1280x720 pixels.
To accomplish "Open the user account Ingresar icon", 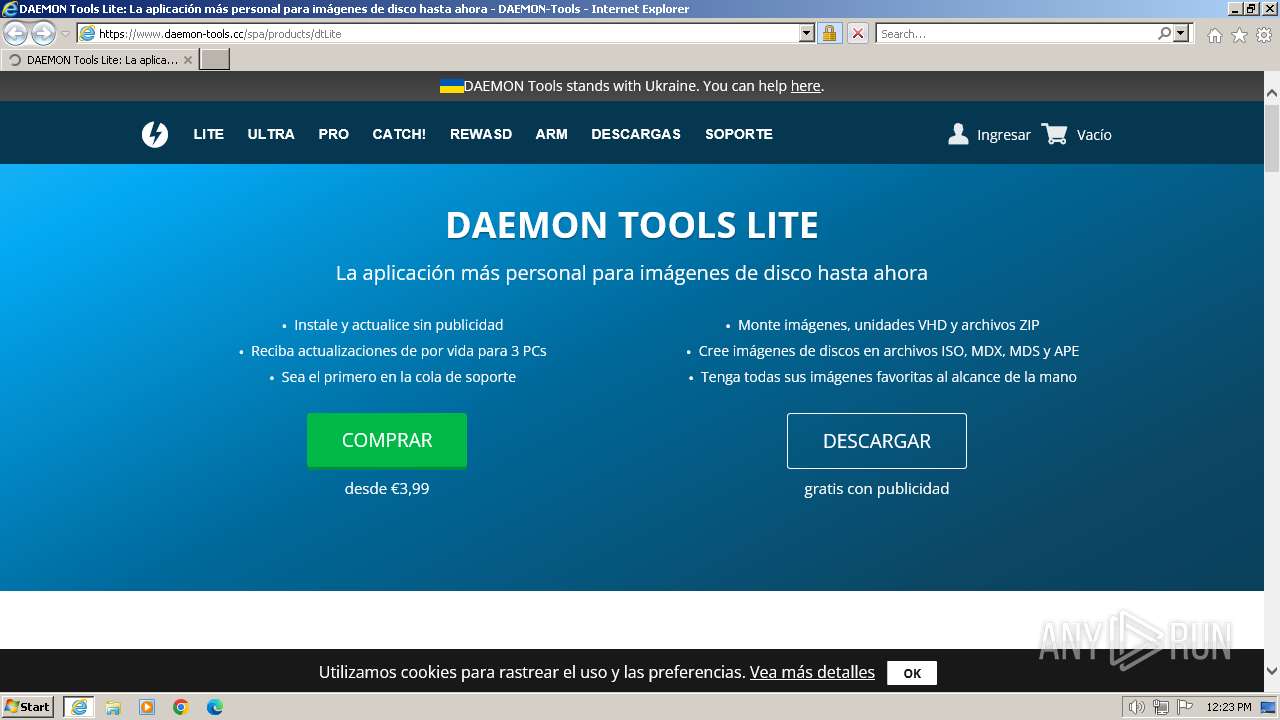I will pyautogui.click(x=958, y=134).
